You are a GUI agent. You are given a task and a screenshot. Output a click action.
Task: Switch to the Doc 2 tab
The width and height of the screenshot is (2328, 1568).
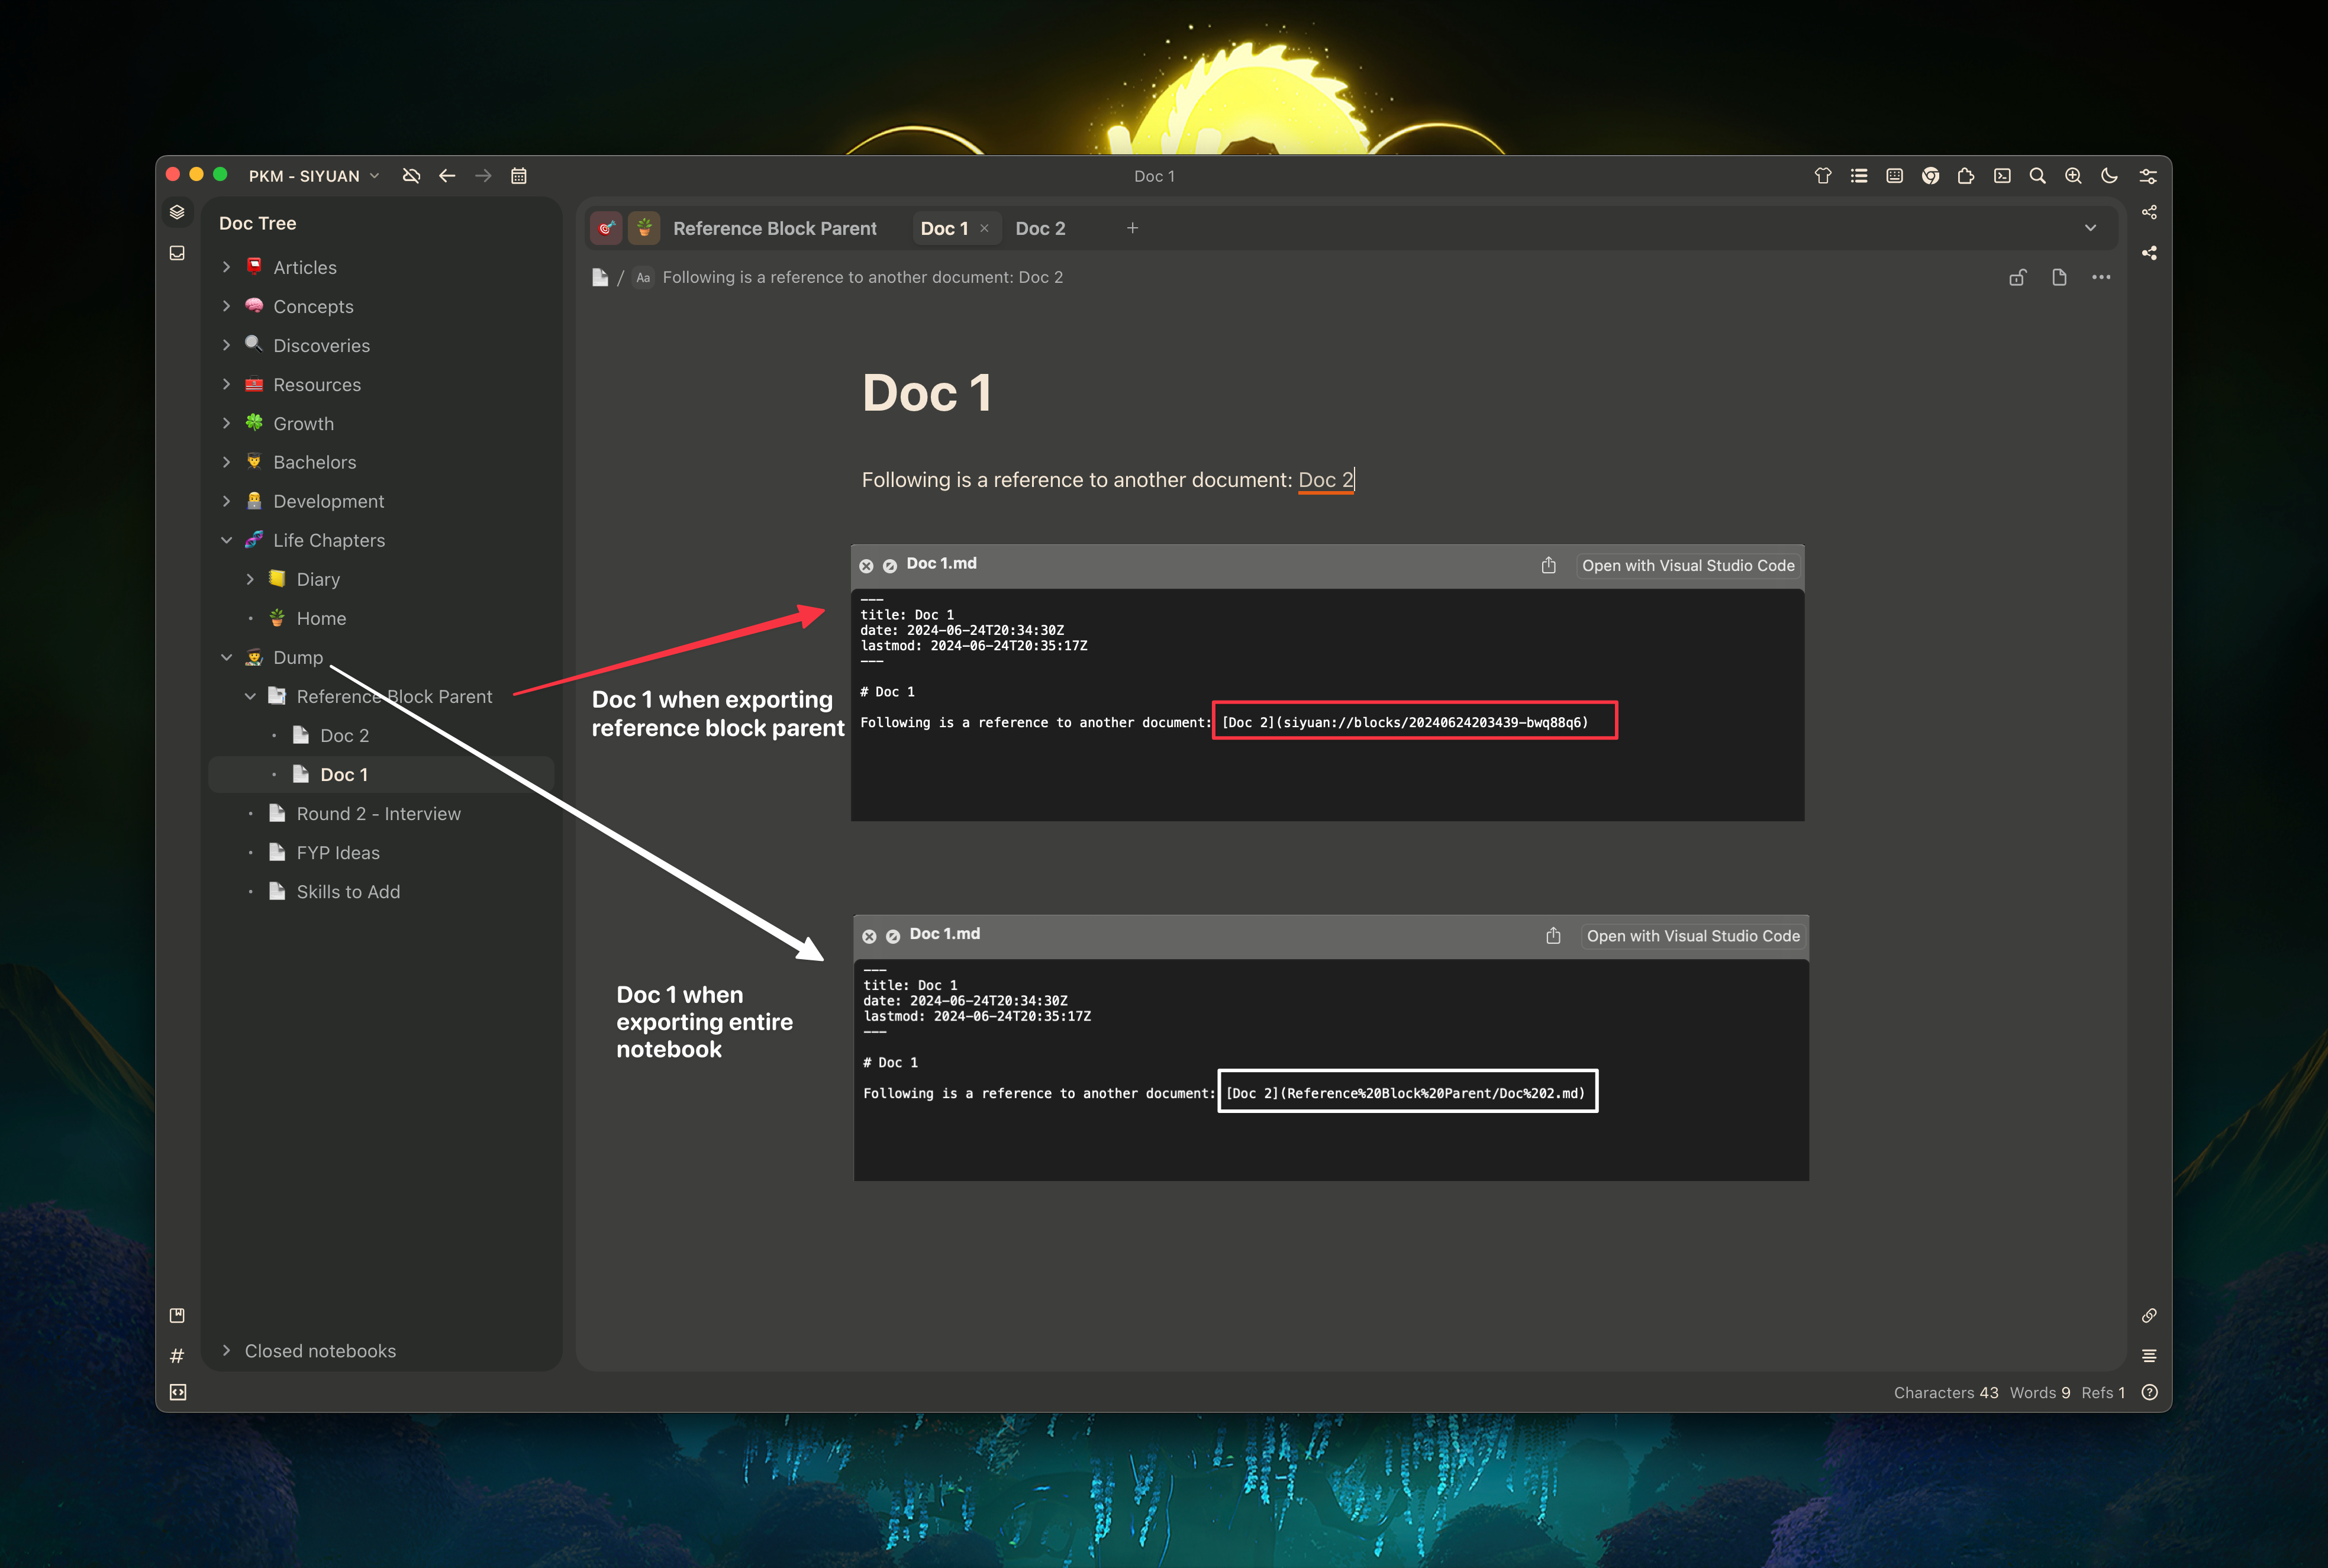[1040, 228]
